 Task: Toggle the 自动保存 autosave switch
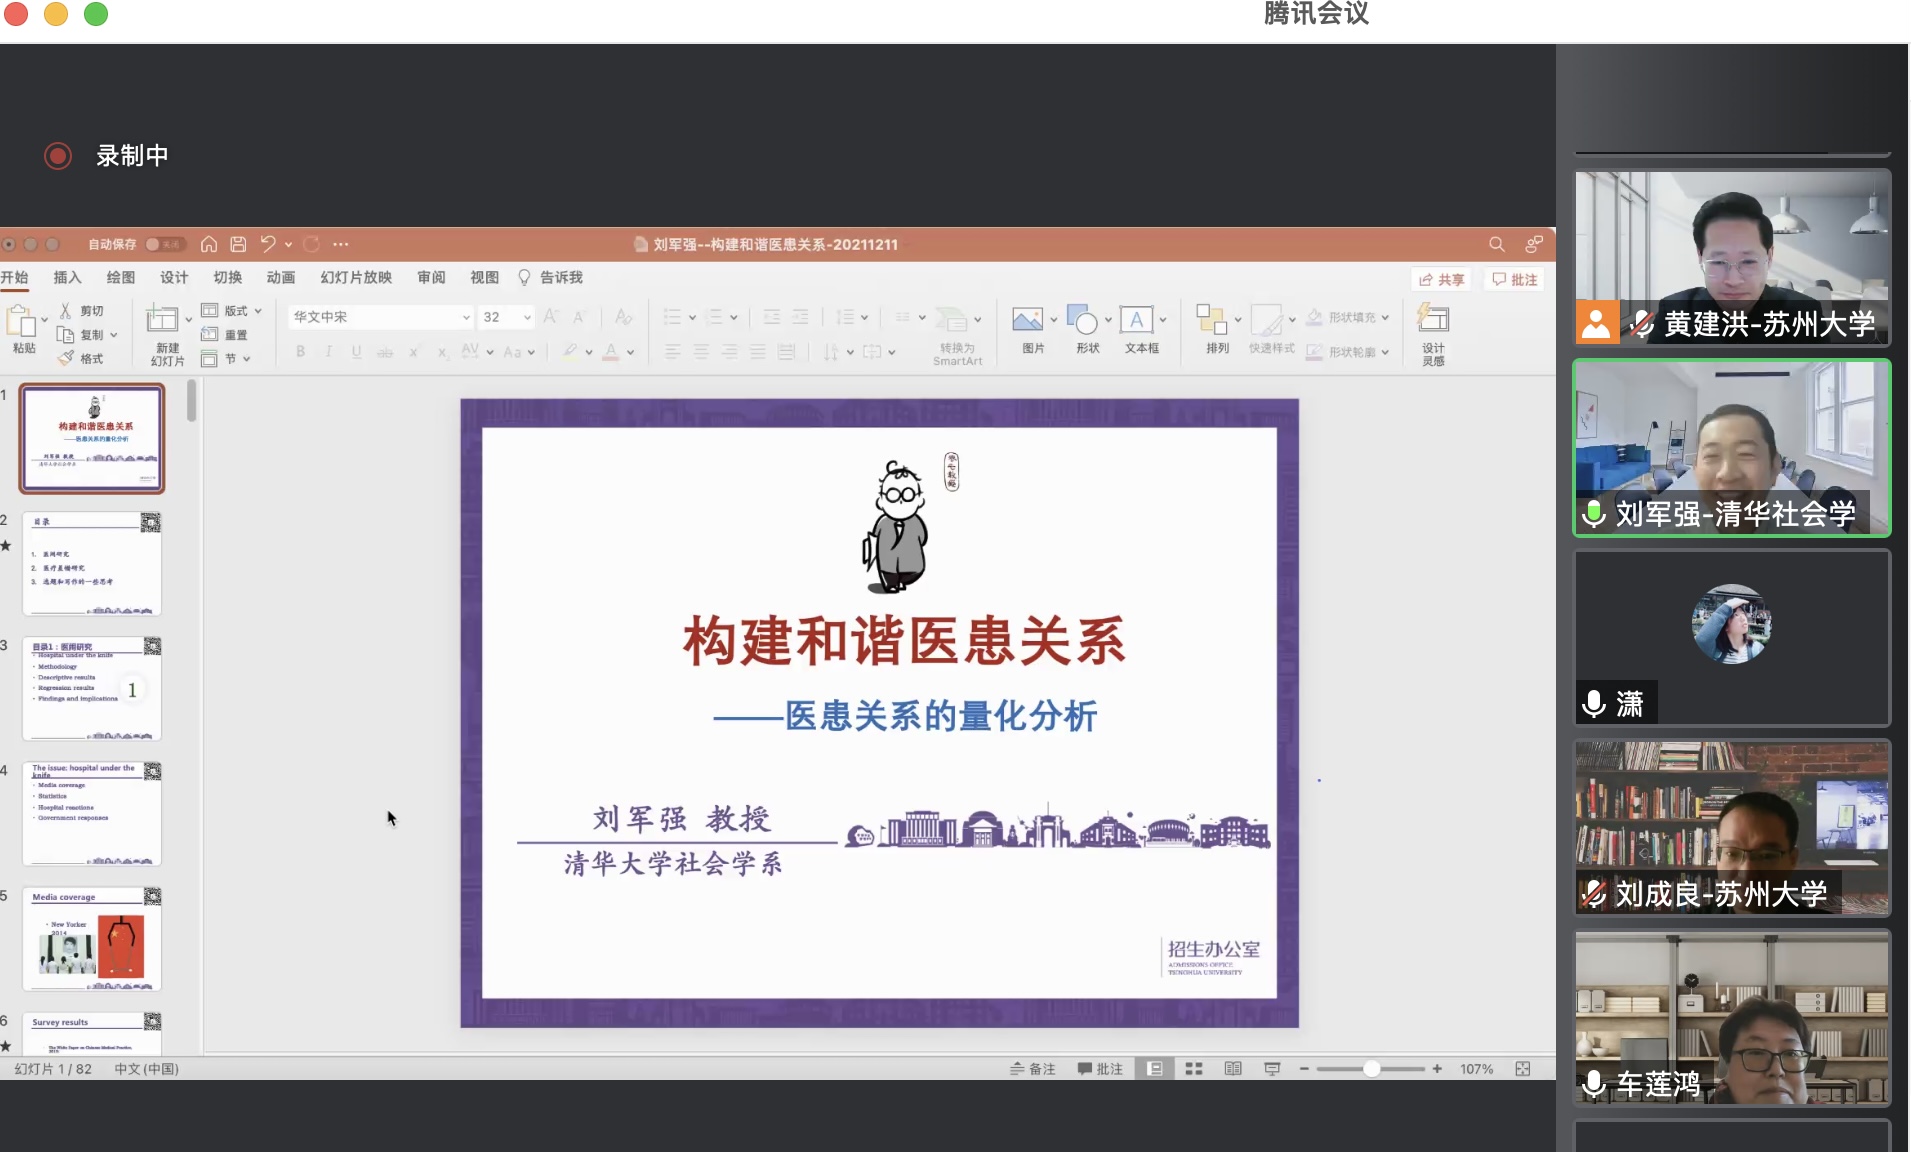pos(164,244)
